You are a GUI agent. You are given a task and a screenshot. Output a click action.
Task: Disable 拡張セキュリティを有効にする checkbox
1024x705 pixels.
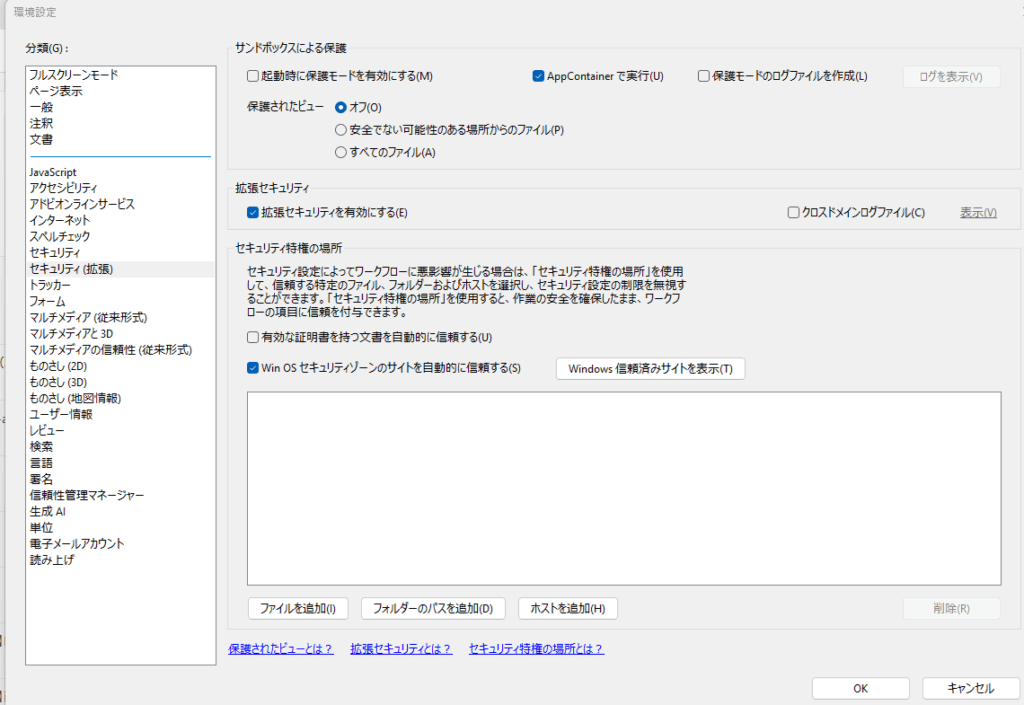253,212
